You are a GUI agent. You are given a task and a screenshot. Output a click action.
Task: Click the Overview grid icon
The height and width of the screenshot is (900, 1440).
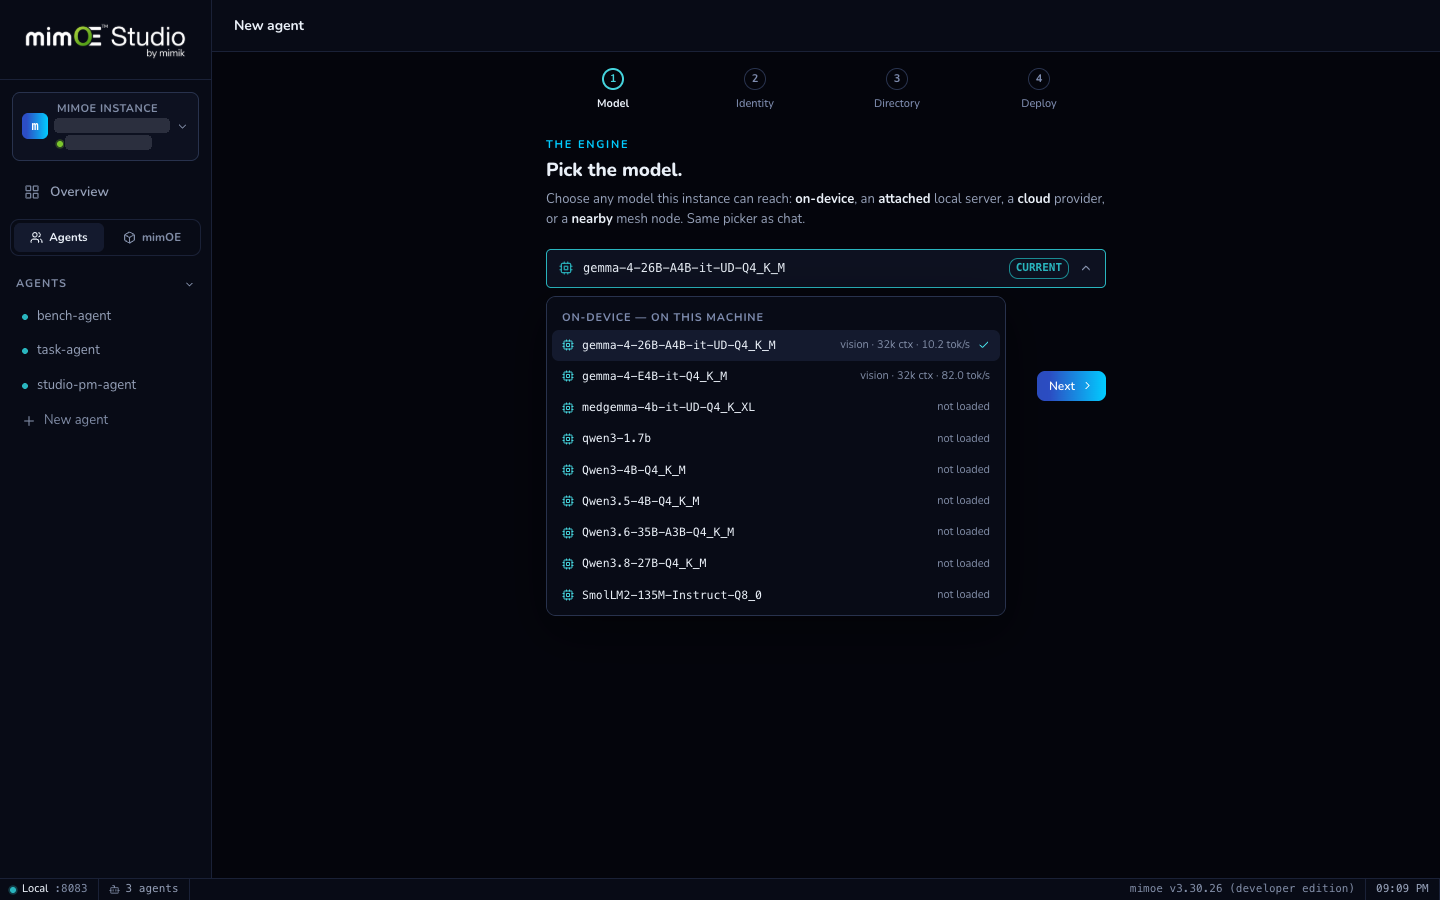click(32, 192)
